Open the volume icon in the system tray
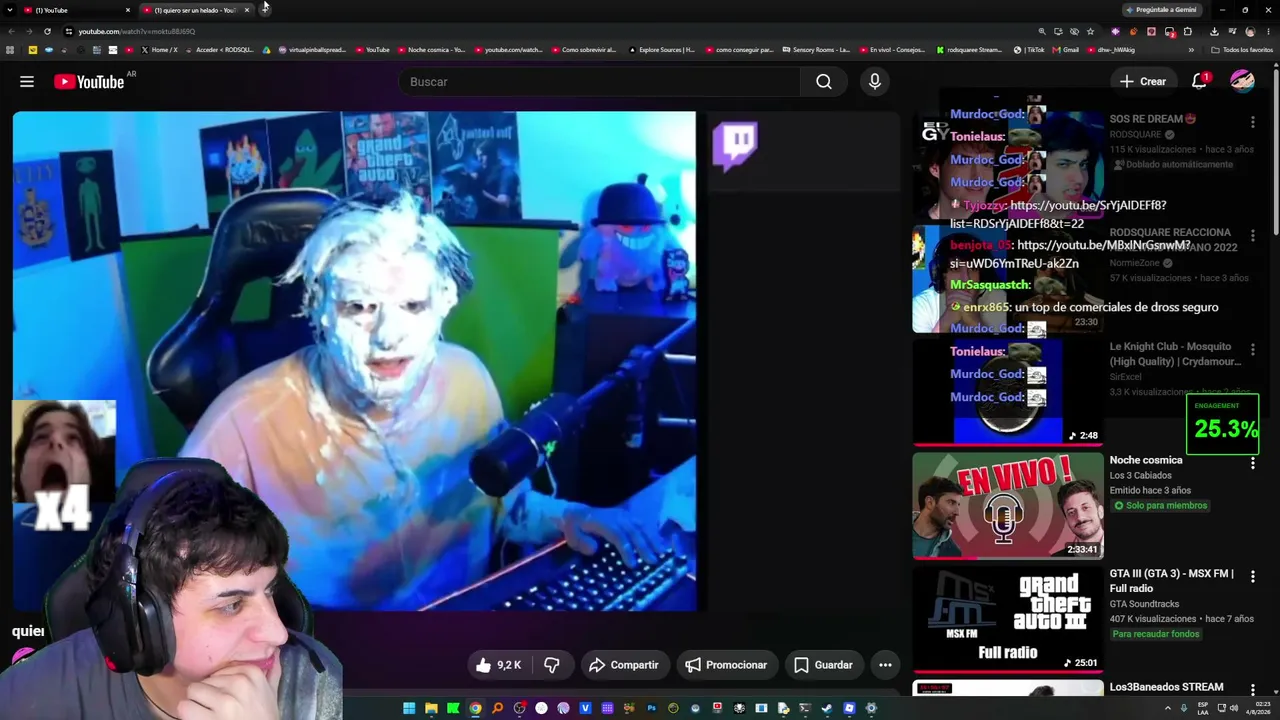This screenshot has width=1280, height=720. [x=1233, y=709]
